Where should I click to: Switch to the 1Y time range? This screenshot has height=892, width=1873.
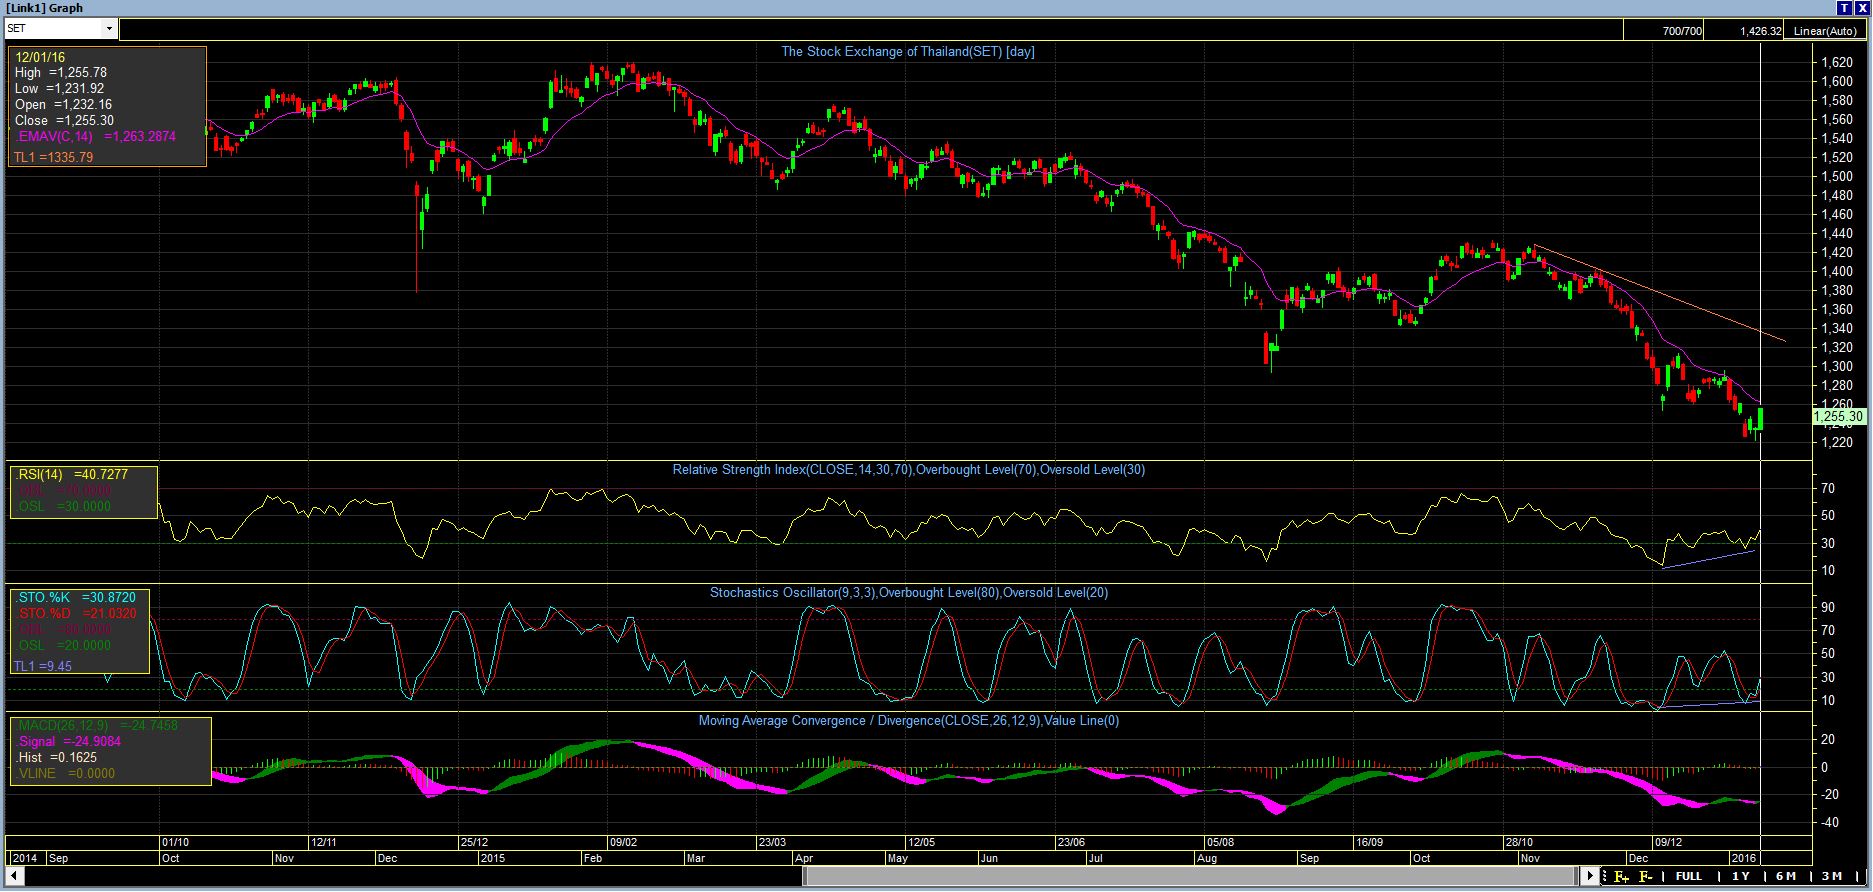click(x=1741, y=876)
